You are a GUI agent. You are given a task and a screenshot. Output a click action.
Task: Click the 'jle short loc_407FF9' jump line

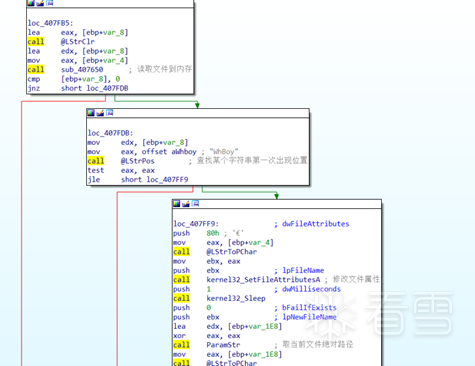(x=138, y=180)
